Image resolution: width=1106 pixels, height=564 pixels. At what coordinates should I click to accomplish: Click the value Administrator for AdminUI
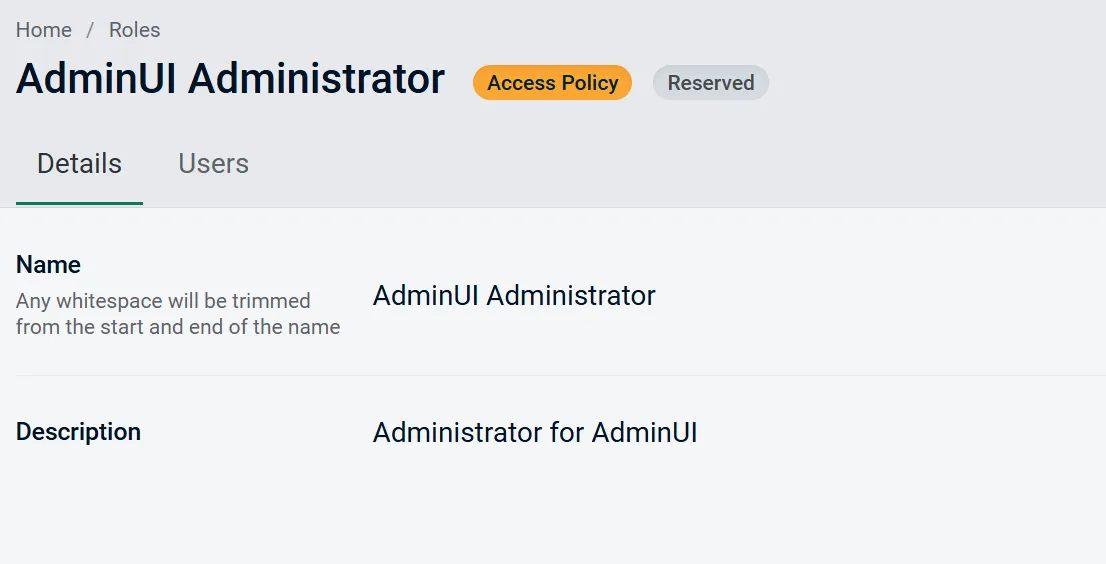pyautogui.click(x=535, y=433)
